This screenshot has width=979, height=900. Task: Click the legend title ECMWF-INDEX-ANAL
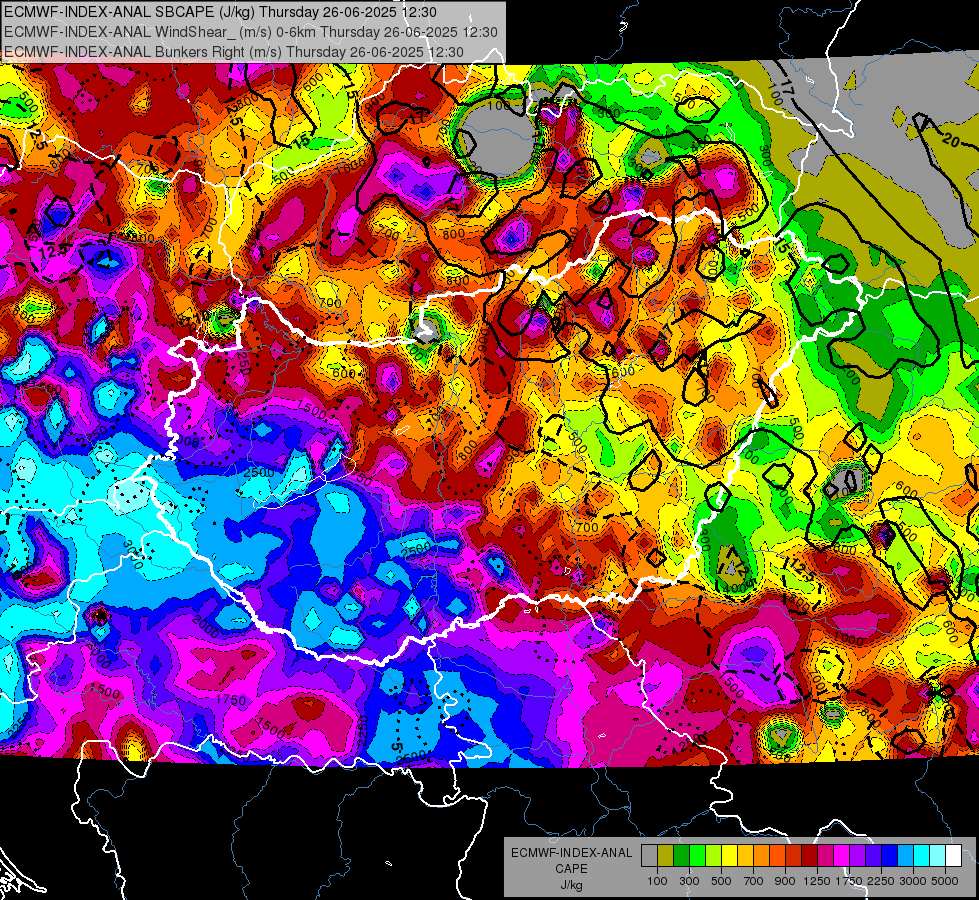coord(572,853)
